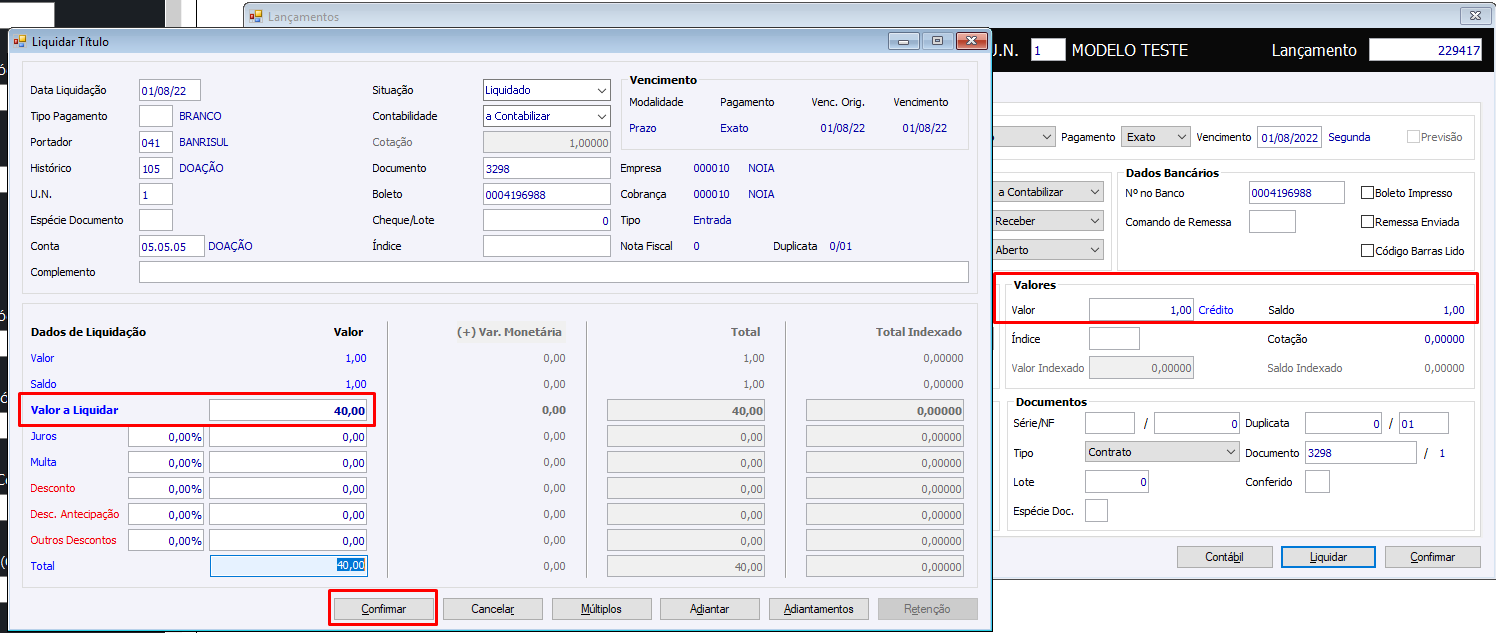1496x633 pixels.
Task: Click the Multa percentage field
Action: [166, 463]
